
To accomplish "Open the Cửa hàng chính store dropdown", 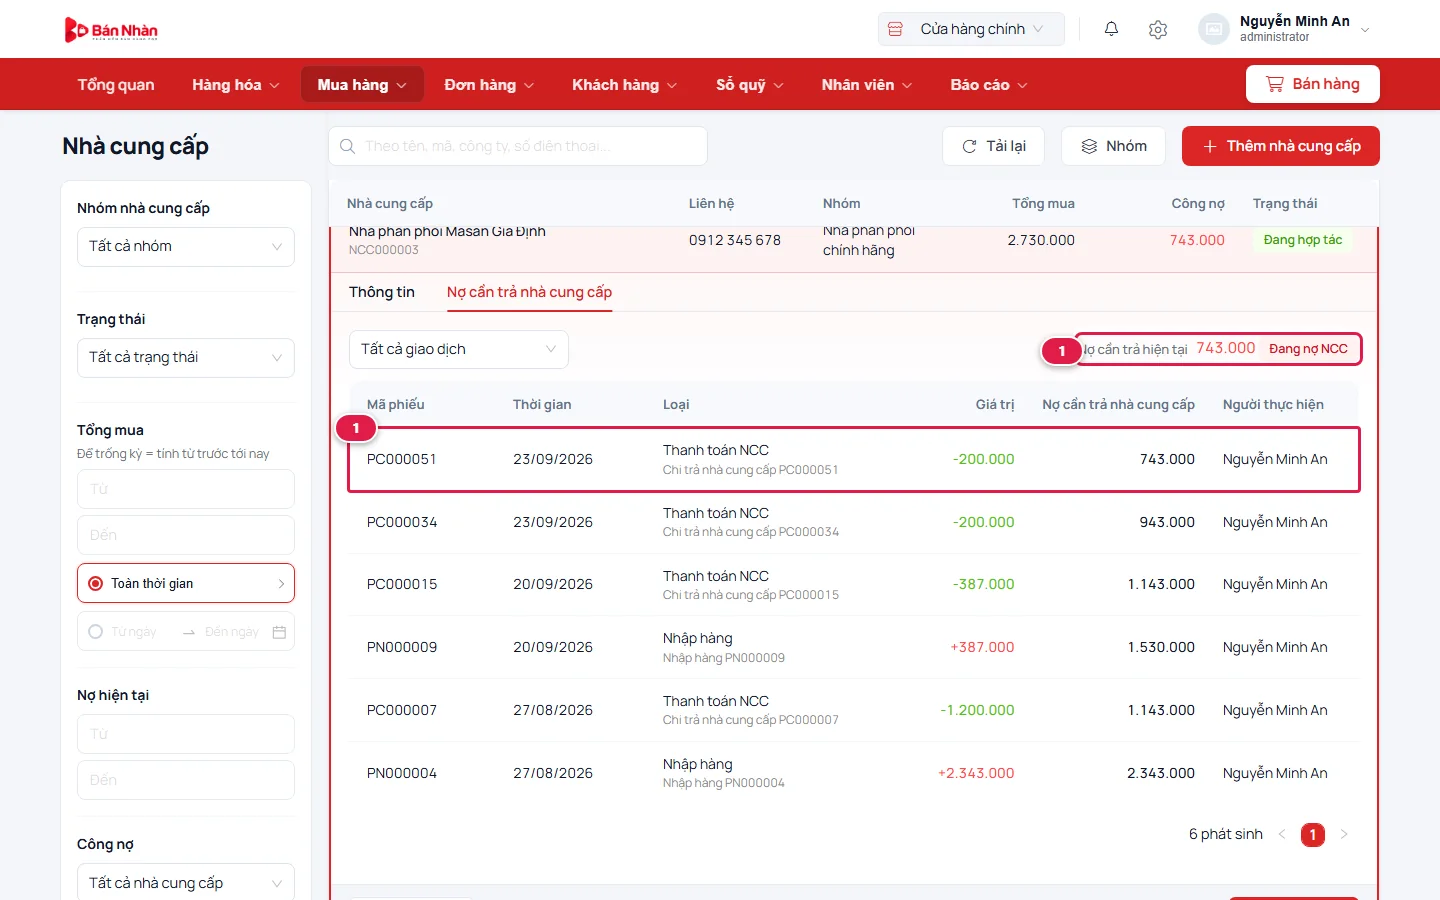I will pos(971,29).
